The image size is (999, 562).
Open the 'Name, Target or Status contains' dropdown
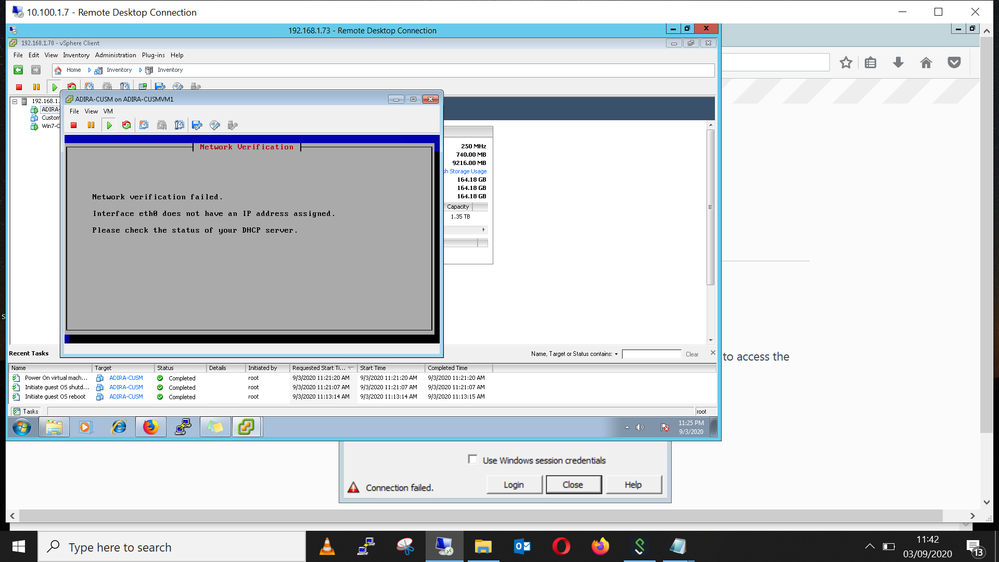click(616, 354)
